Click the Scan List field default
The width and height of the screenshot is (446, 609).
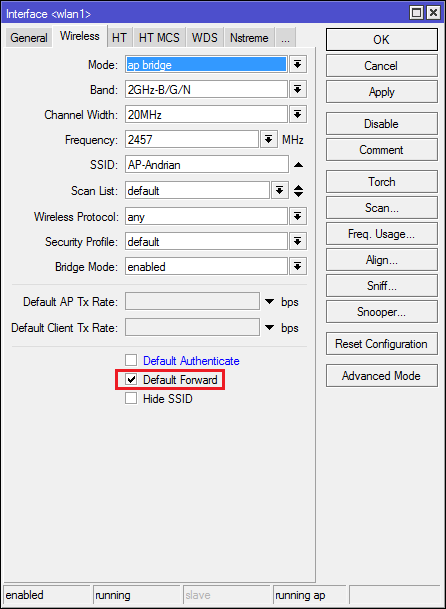pos(197,190)
